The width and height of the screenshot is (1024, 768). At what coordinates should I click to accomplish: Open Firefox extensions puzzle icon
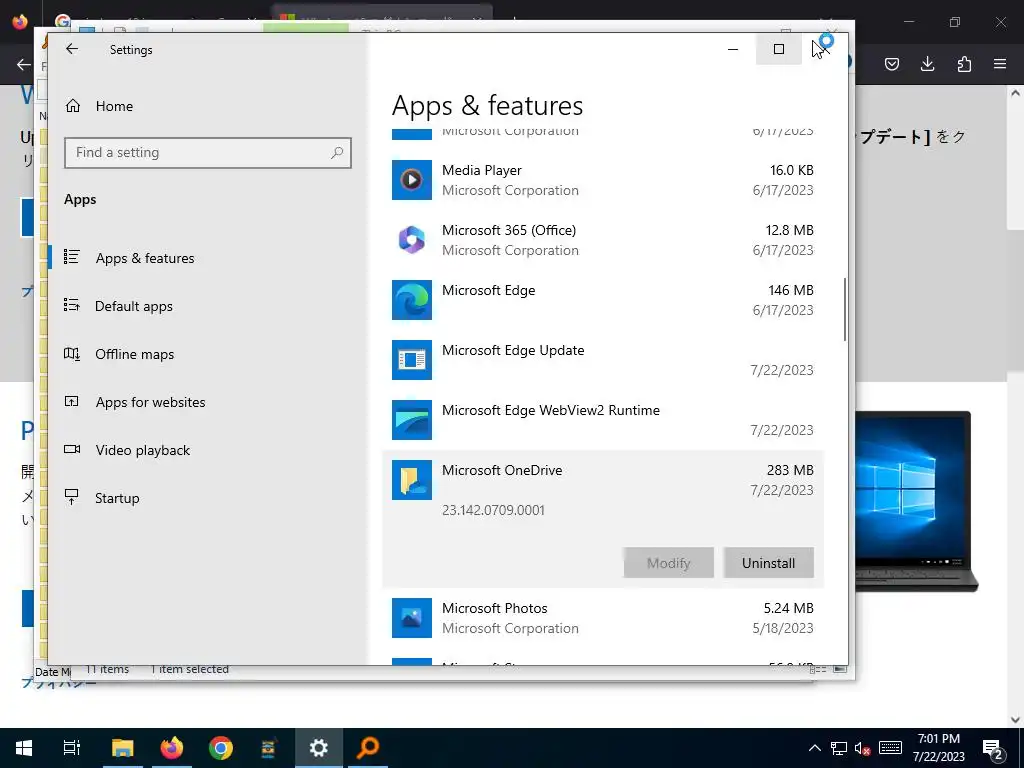(x=964, y=64)
